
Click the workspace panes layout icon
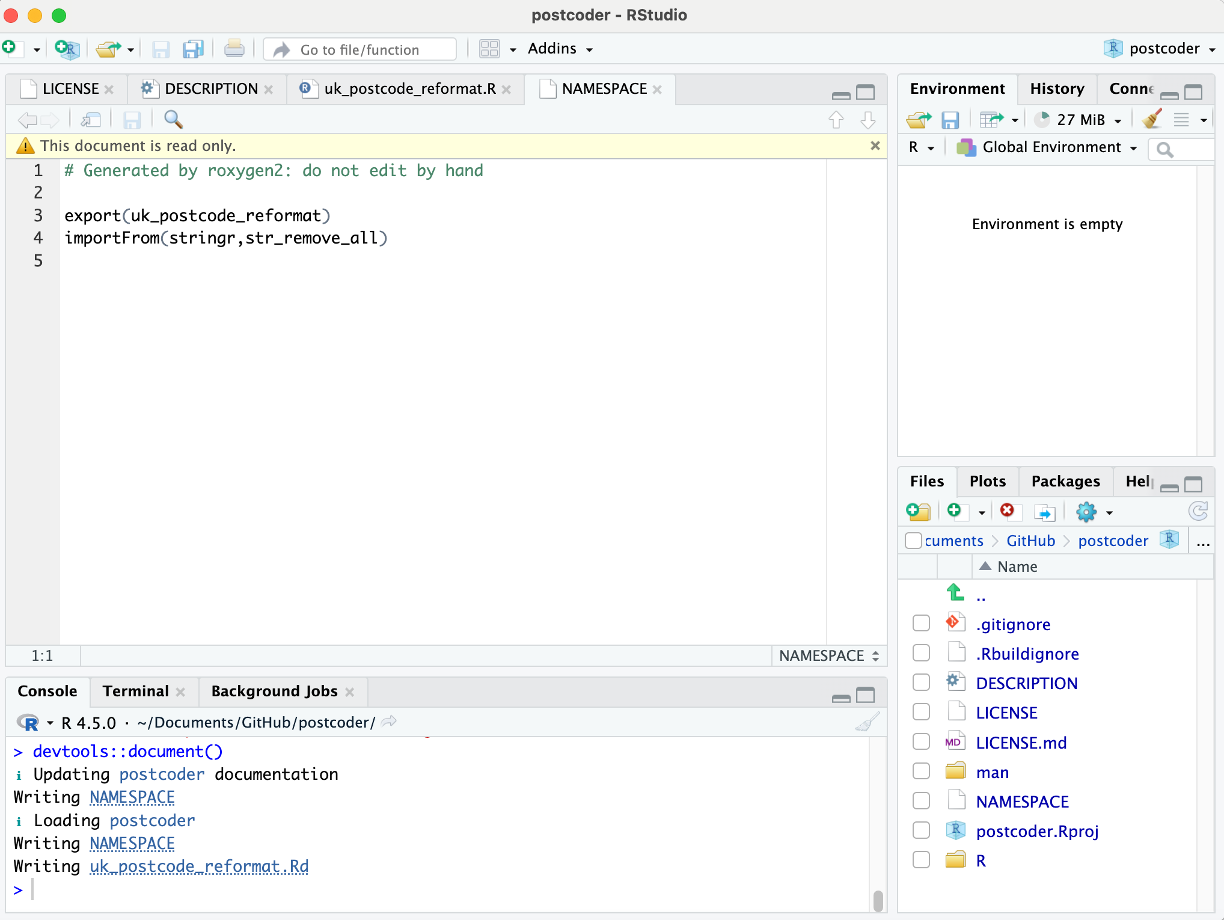pos(489,48)
